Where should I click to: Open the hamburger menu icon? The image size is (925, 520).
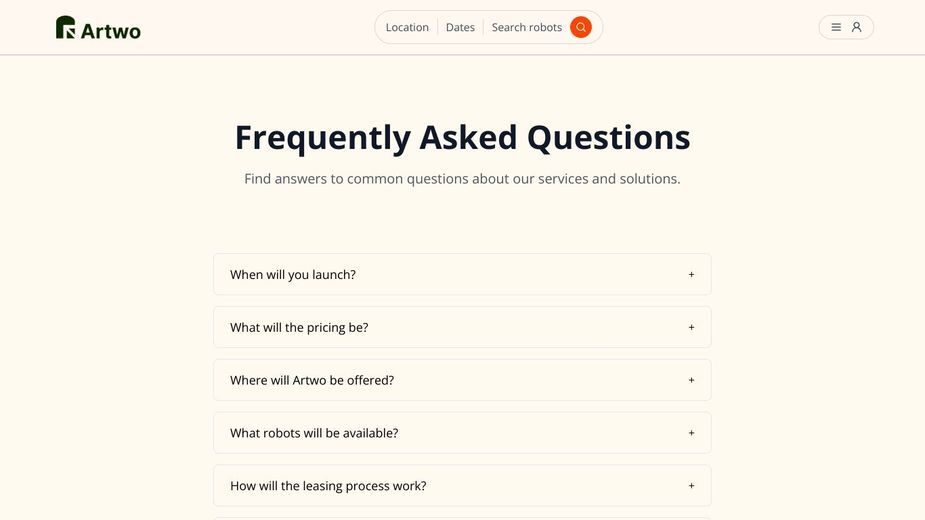click(x=836, y=27)
